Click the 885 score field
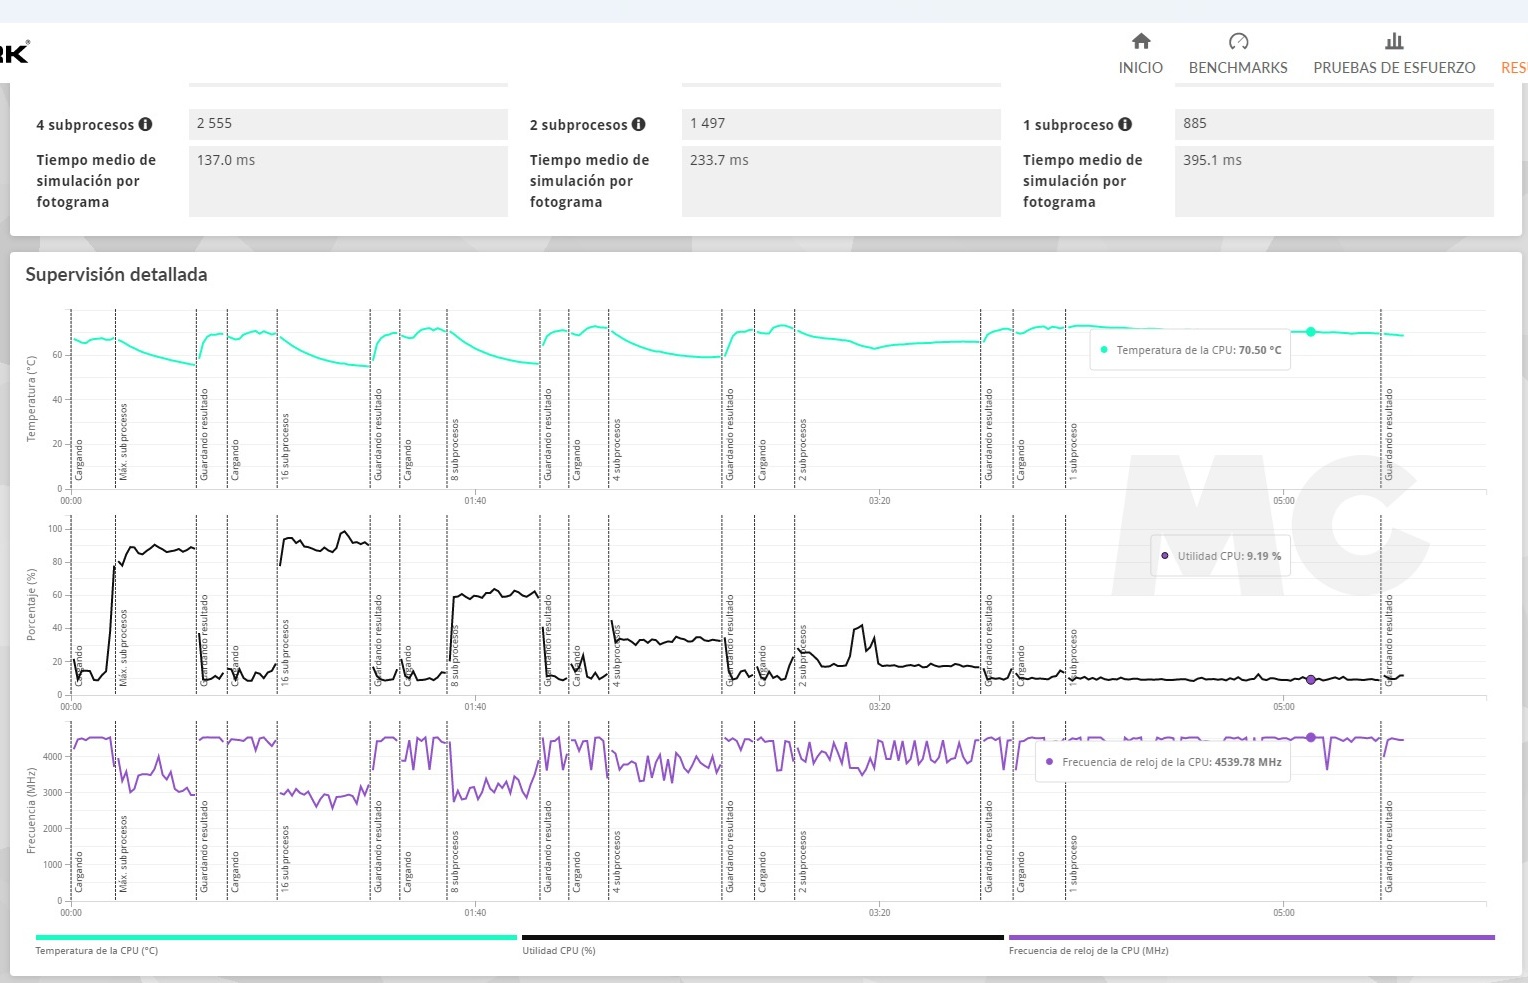The height and width of the screenshot is (983, 1528). (1333, 124)
